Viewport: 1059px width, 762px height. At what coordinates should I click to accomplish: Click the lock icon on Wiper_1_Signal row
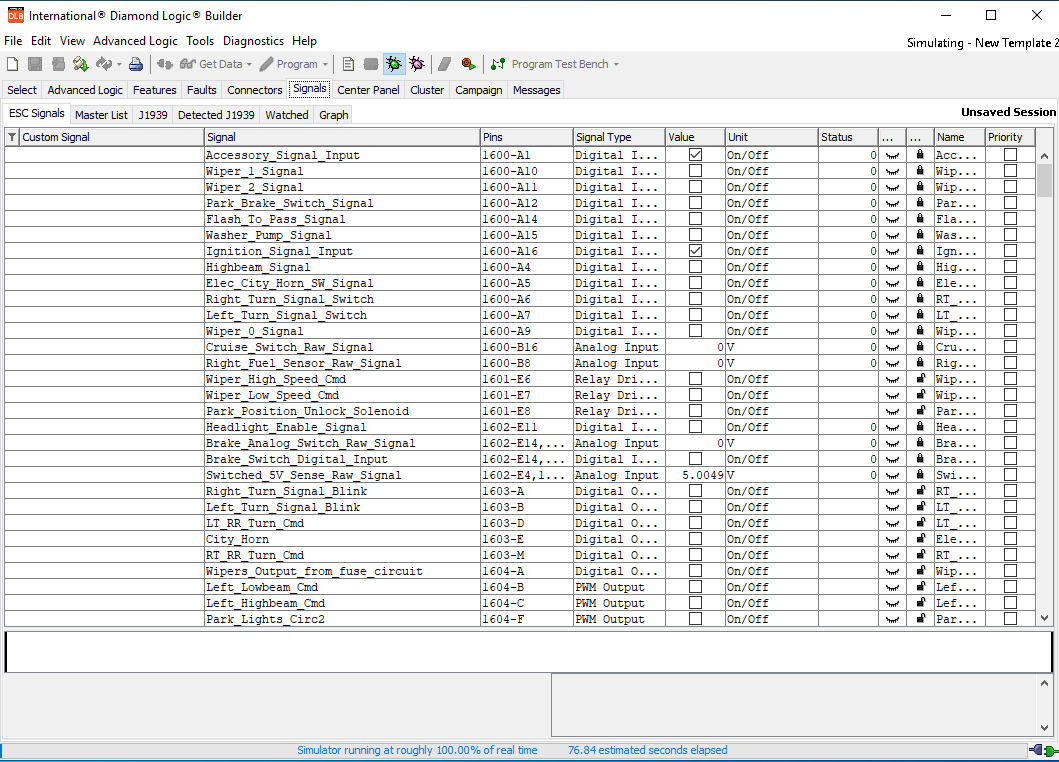tap(918, 171)
